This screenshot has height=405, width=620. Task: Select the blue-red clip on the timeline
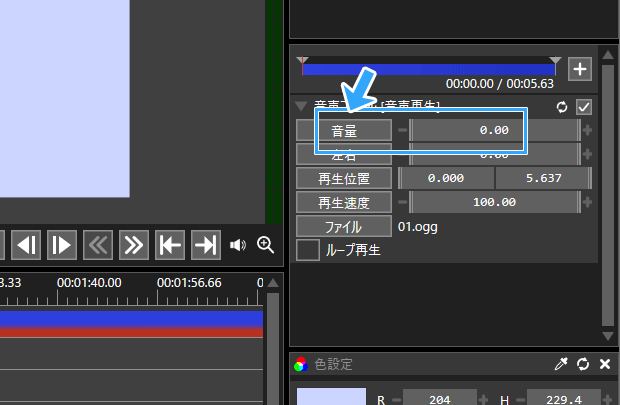(x=131, y=324)
